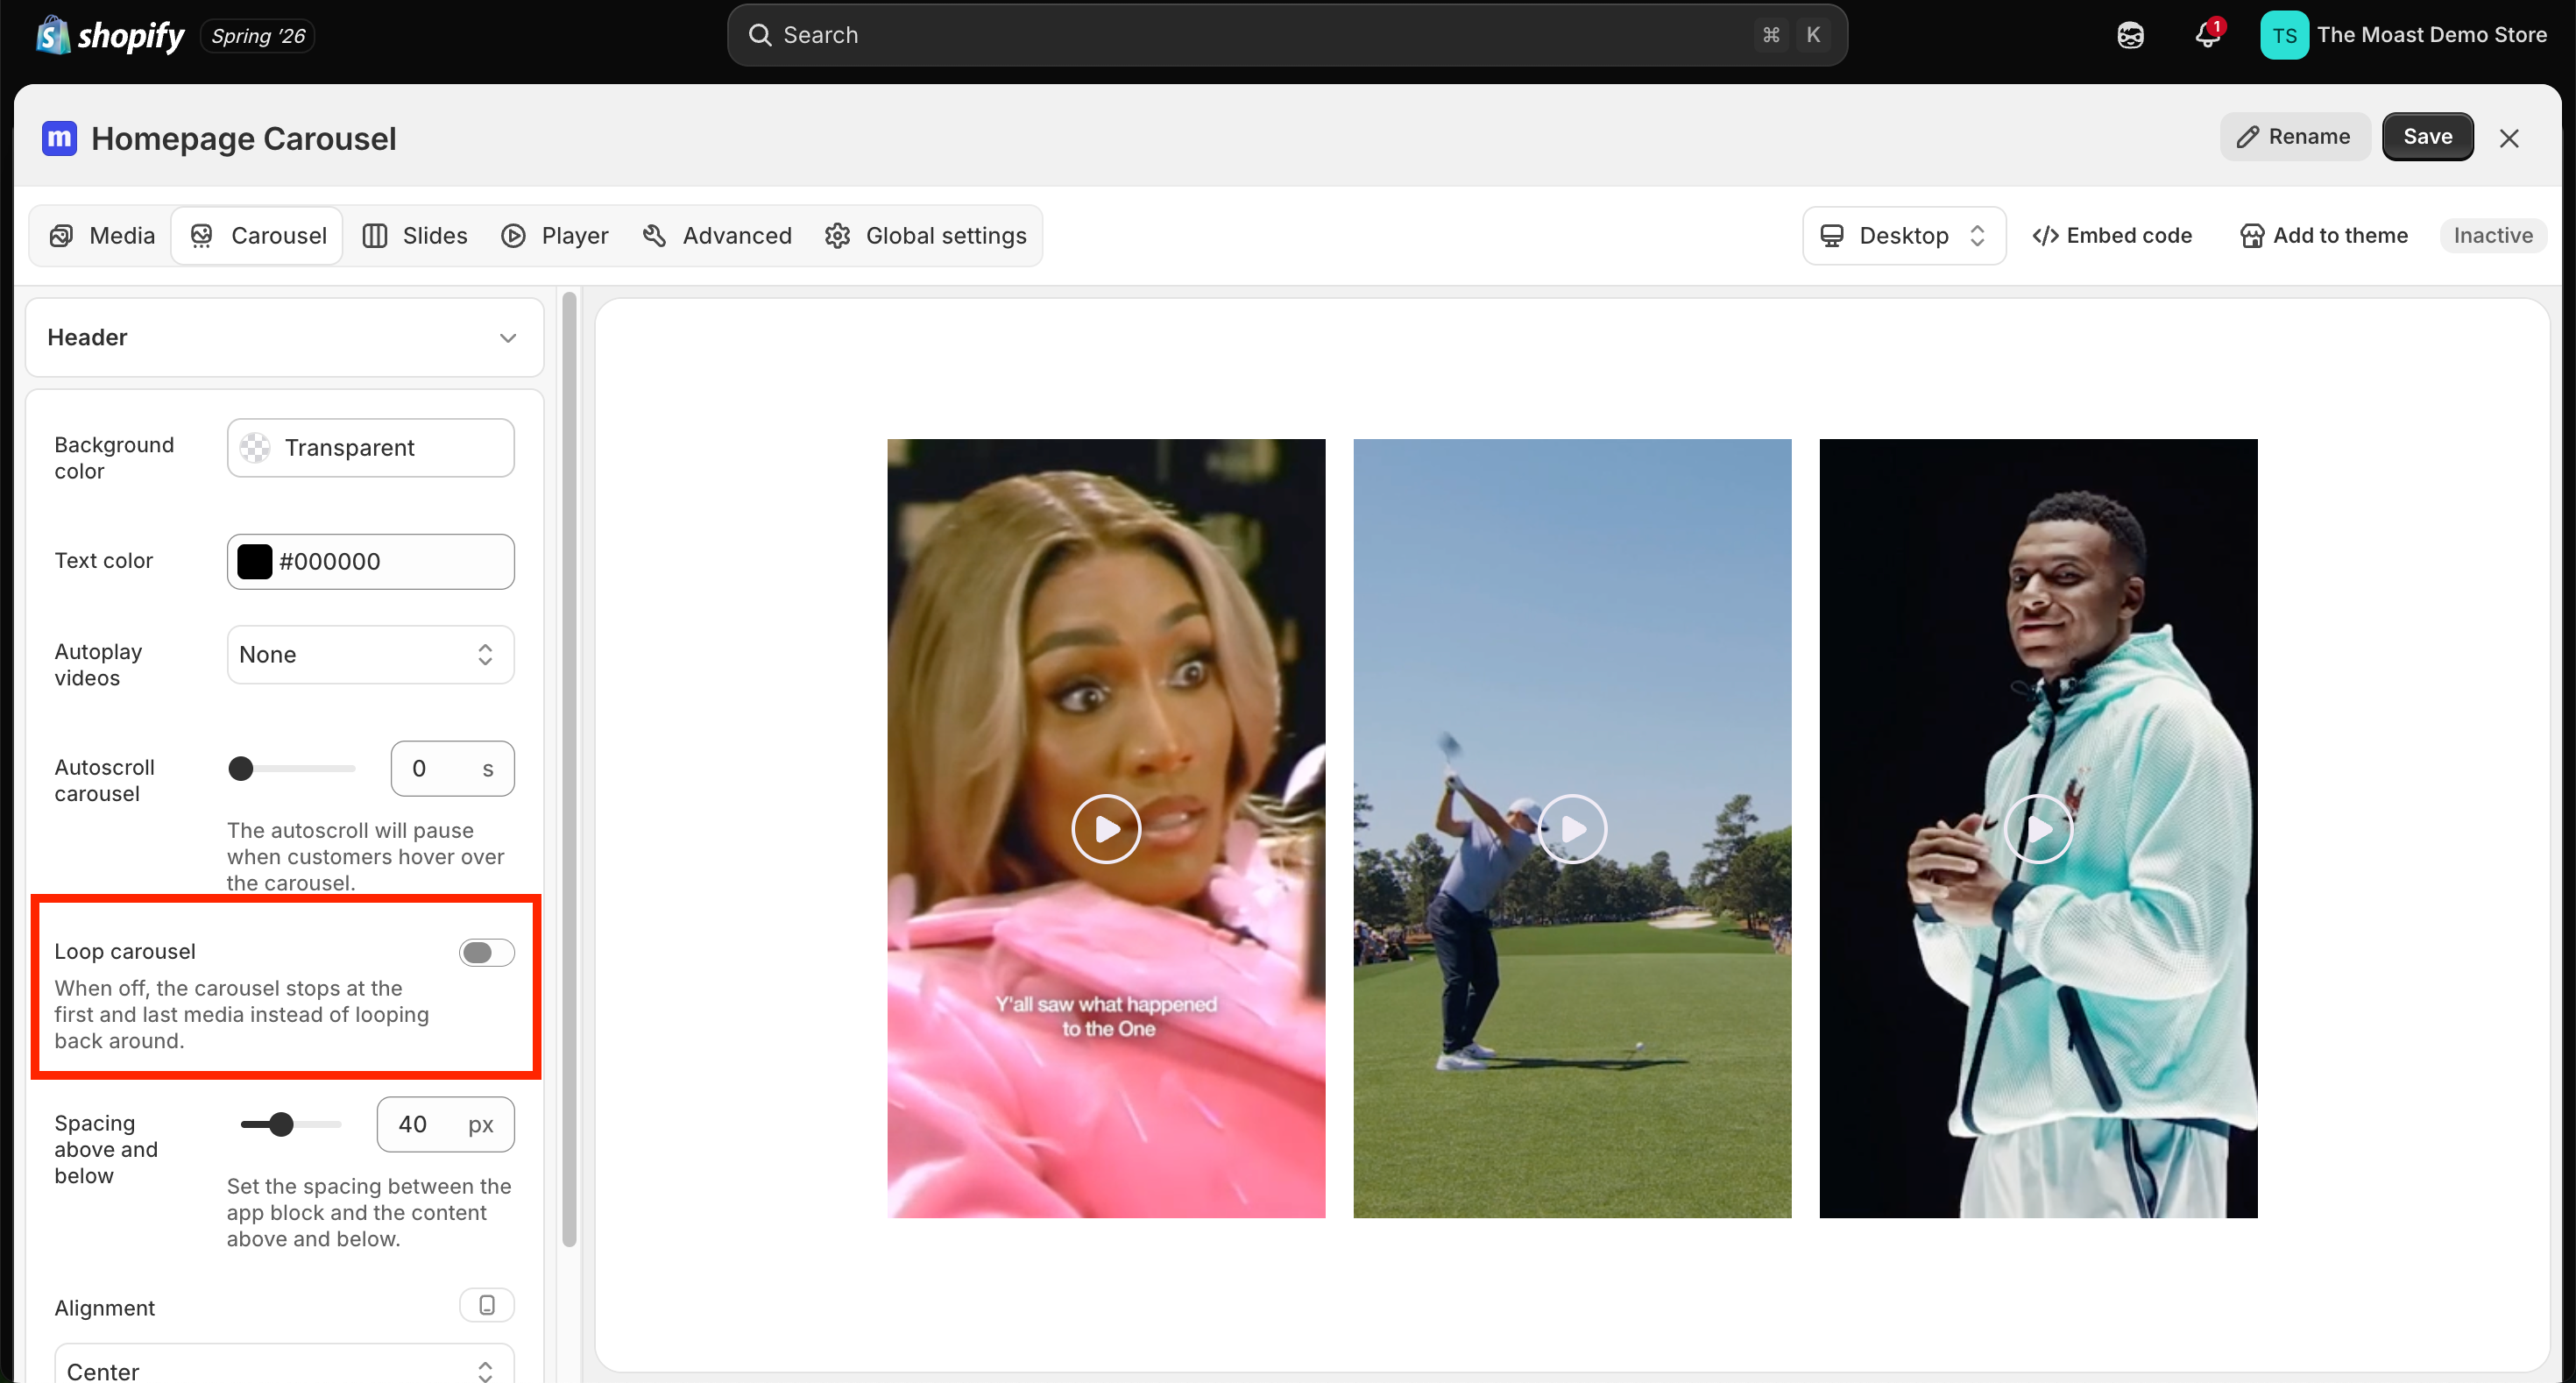Click the Moast app icon
2576x1383 pixels.
(59, 138)
